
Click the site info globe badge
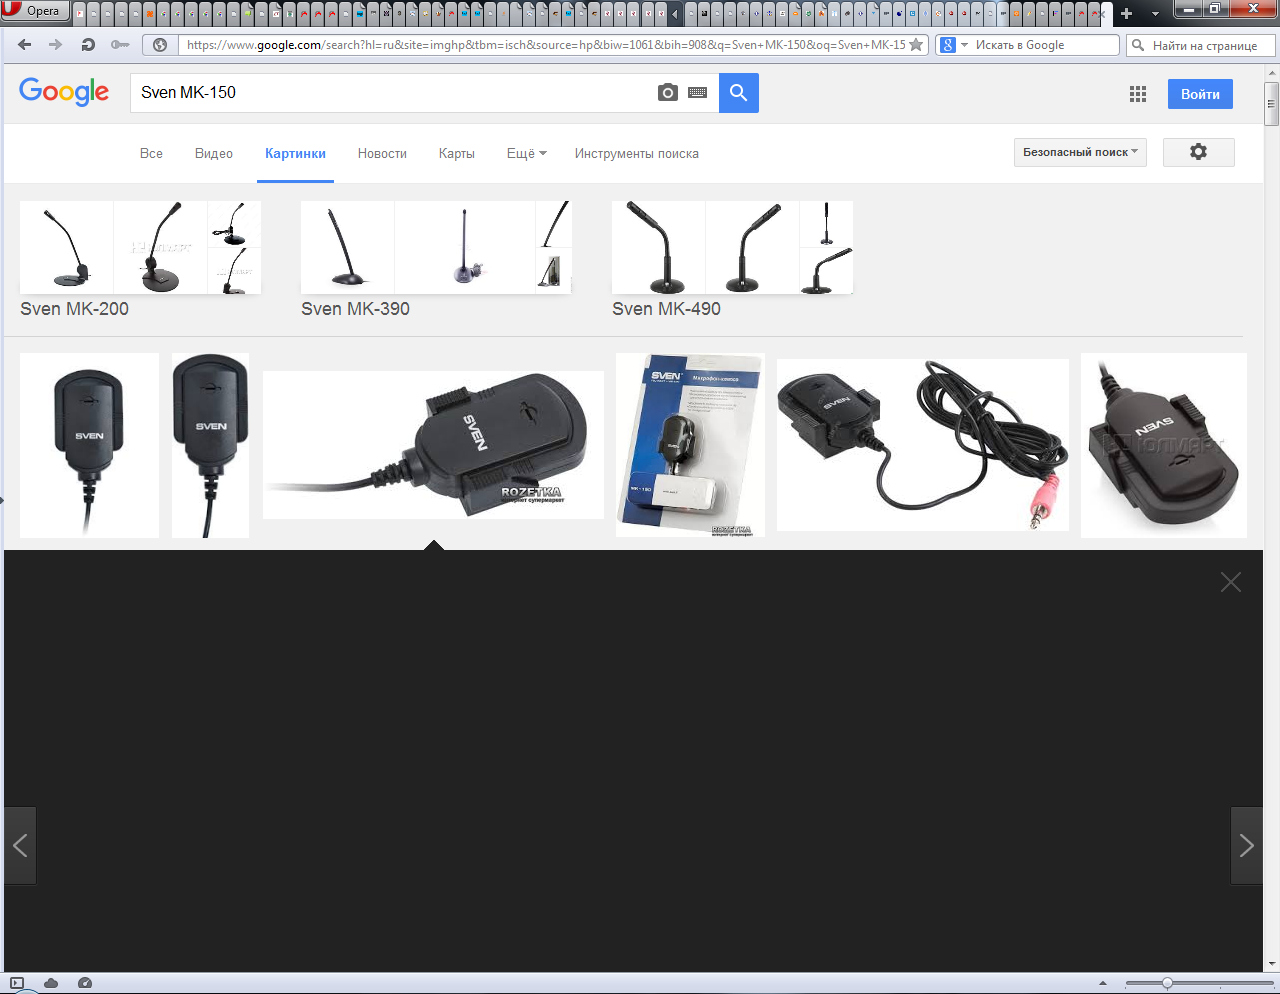(x=160, y=45)
